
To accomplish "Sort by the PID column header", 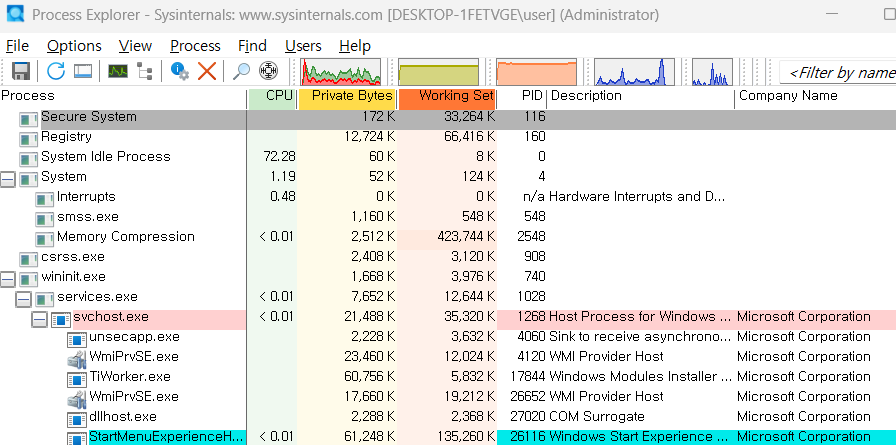I will pos(522,96).
